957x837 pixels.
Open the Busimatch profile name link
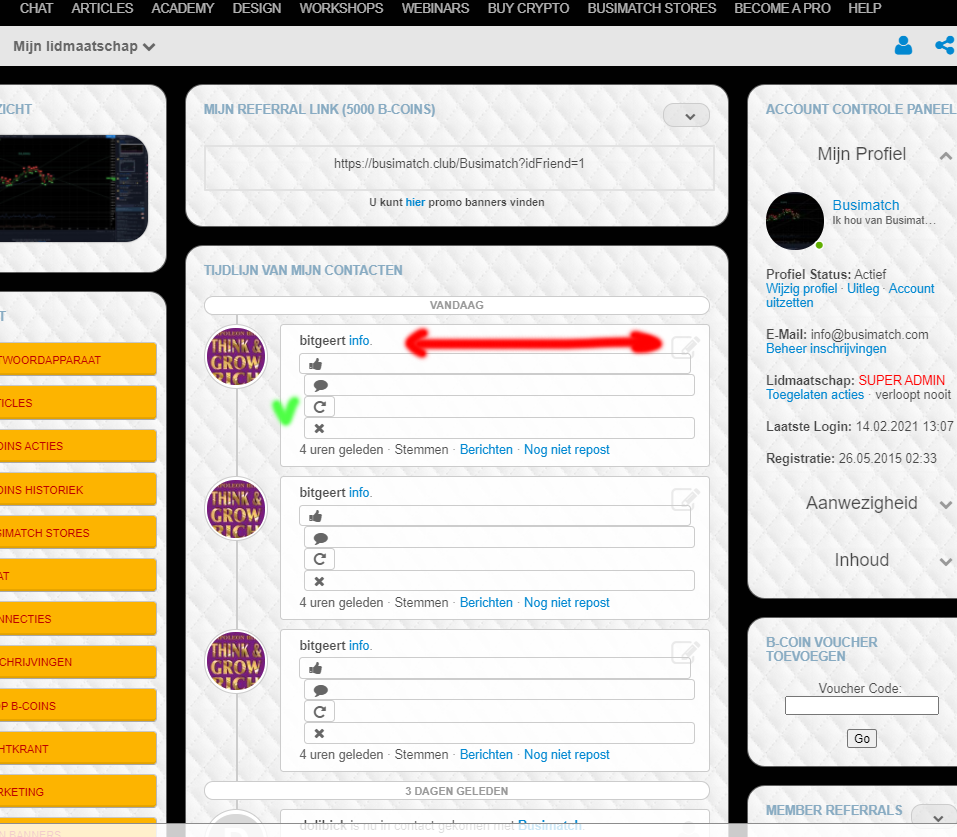(865, 205)
